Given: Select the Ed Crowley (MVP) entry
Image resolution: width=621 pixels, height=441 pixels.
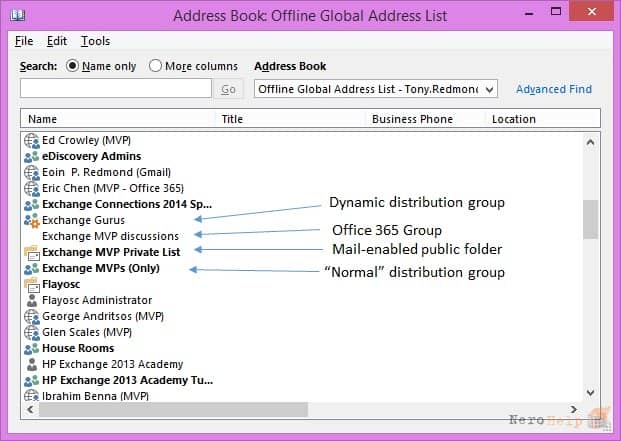Looking at the screenshot, I should 86,140.
